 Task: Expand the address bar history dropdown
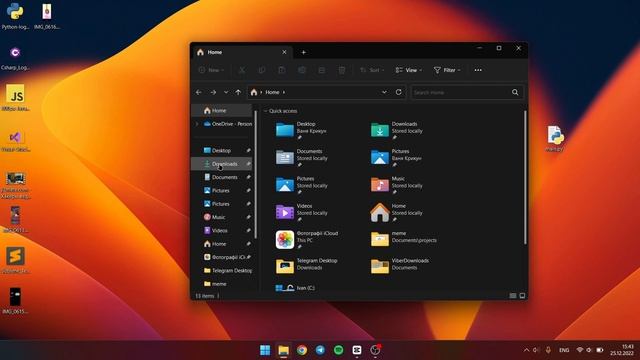[384, 92]
